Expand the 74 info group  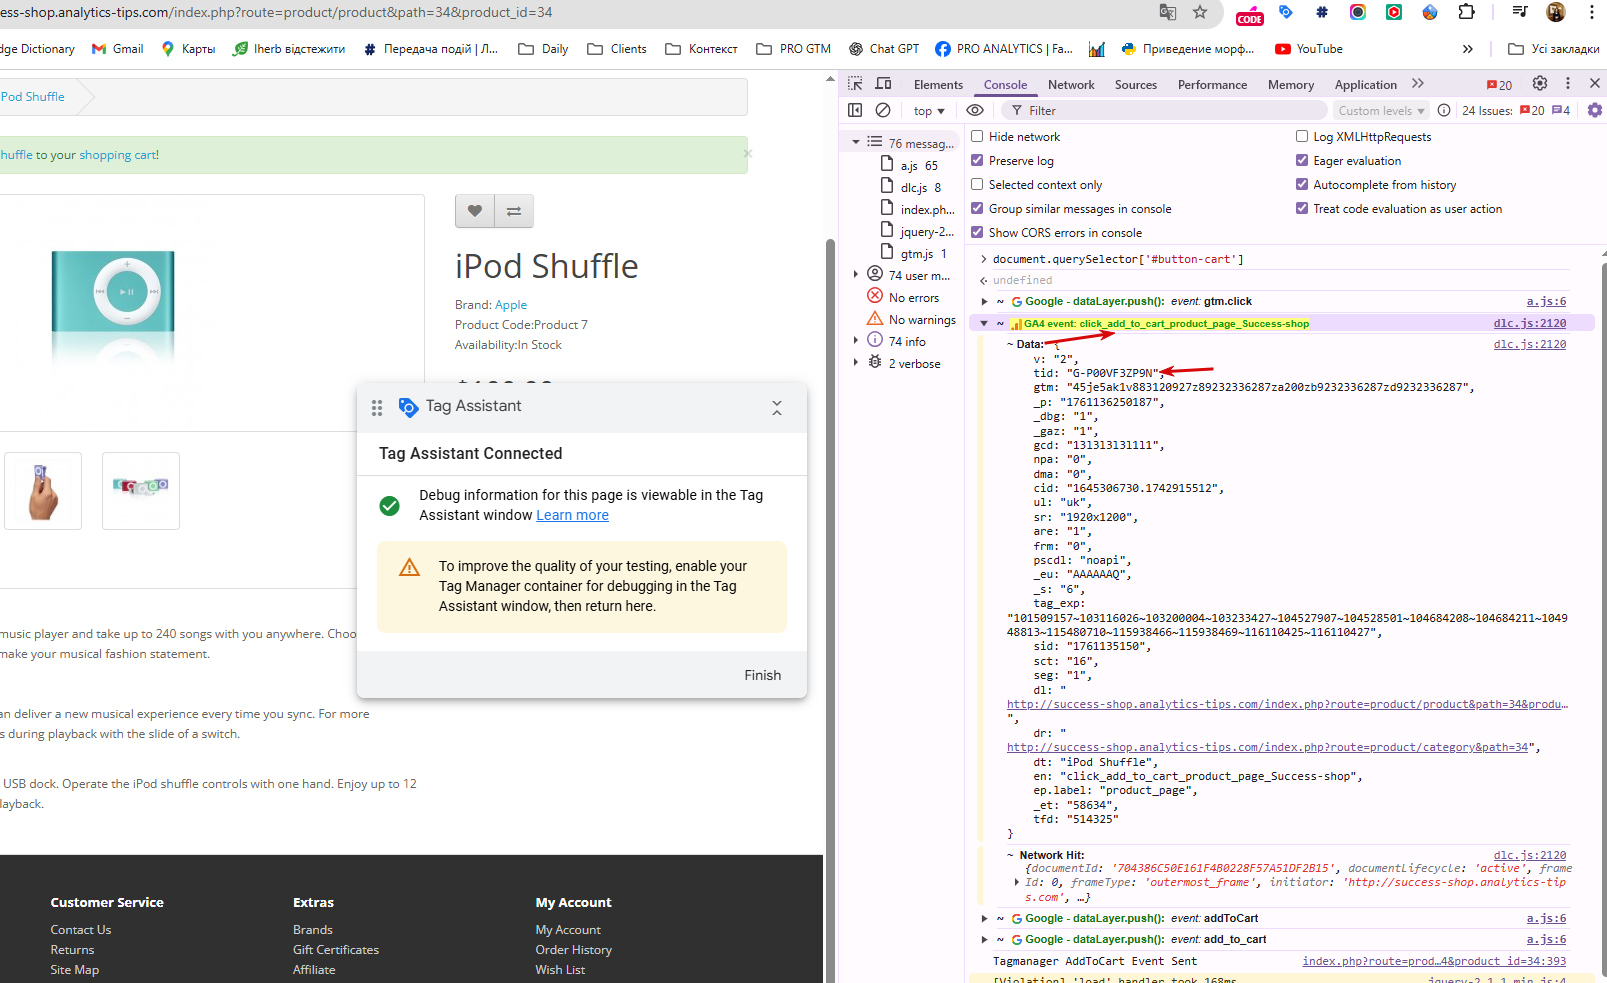pyautogui.click(x=856, y=341)
